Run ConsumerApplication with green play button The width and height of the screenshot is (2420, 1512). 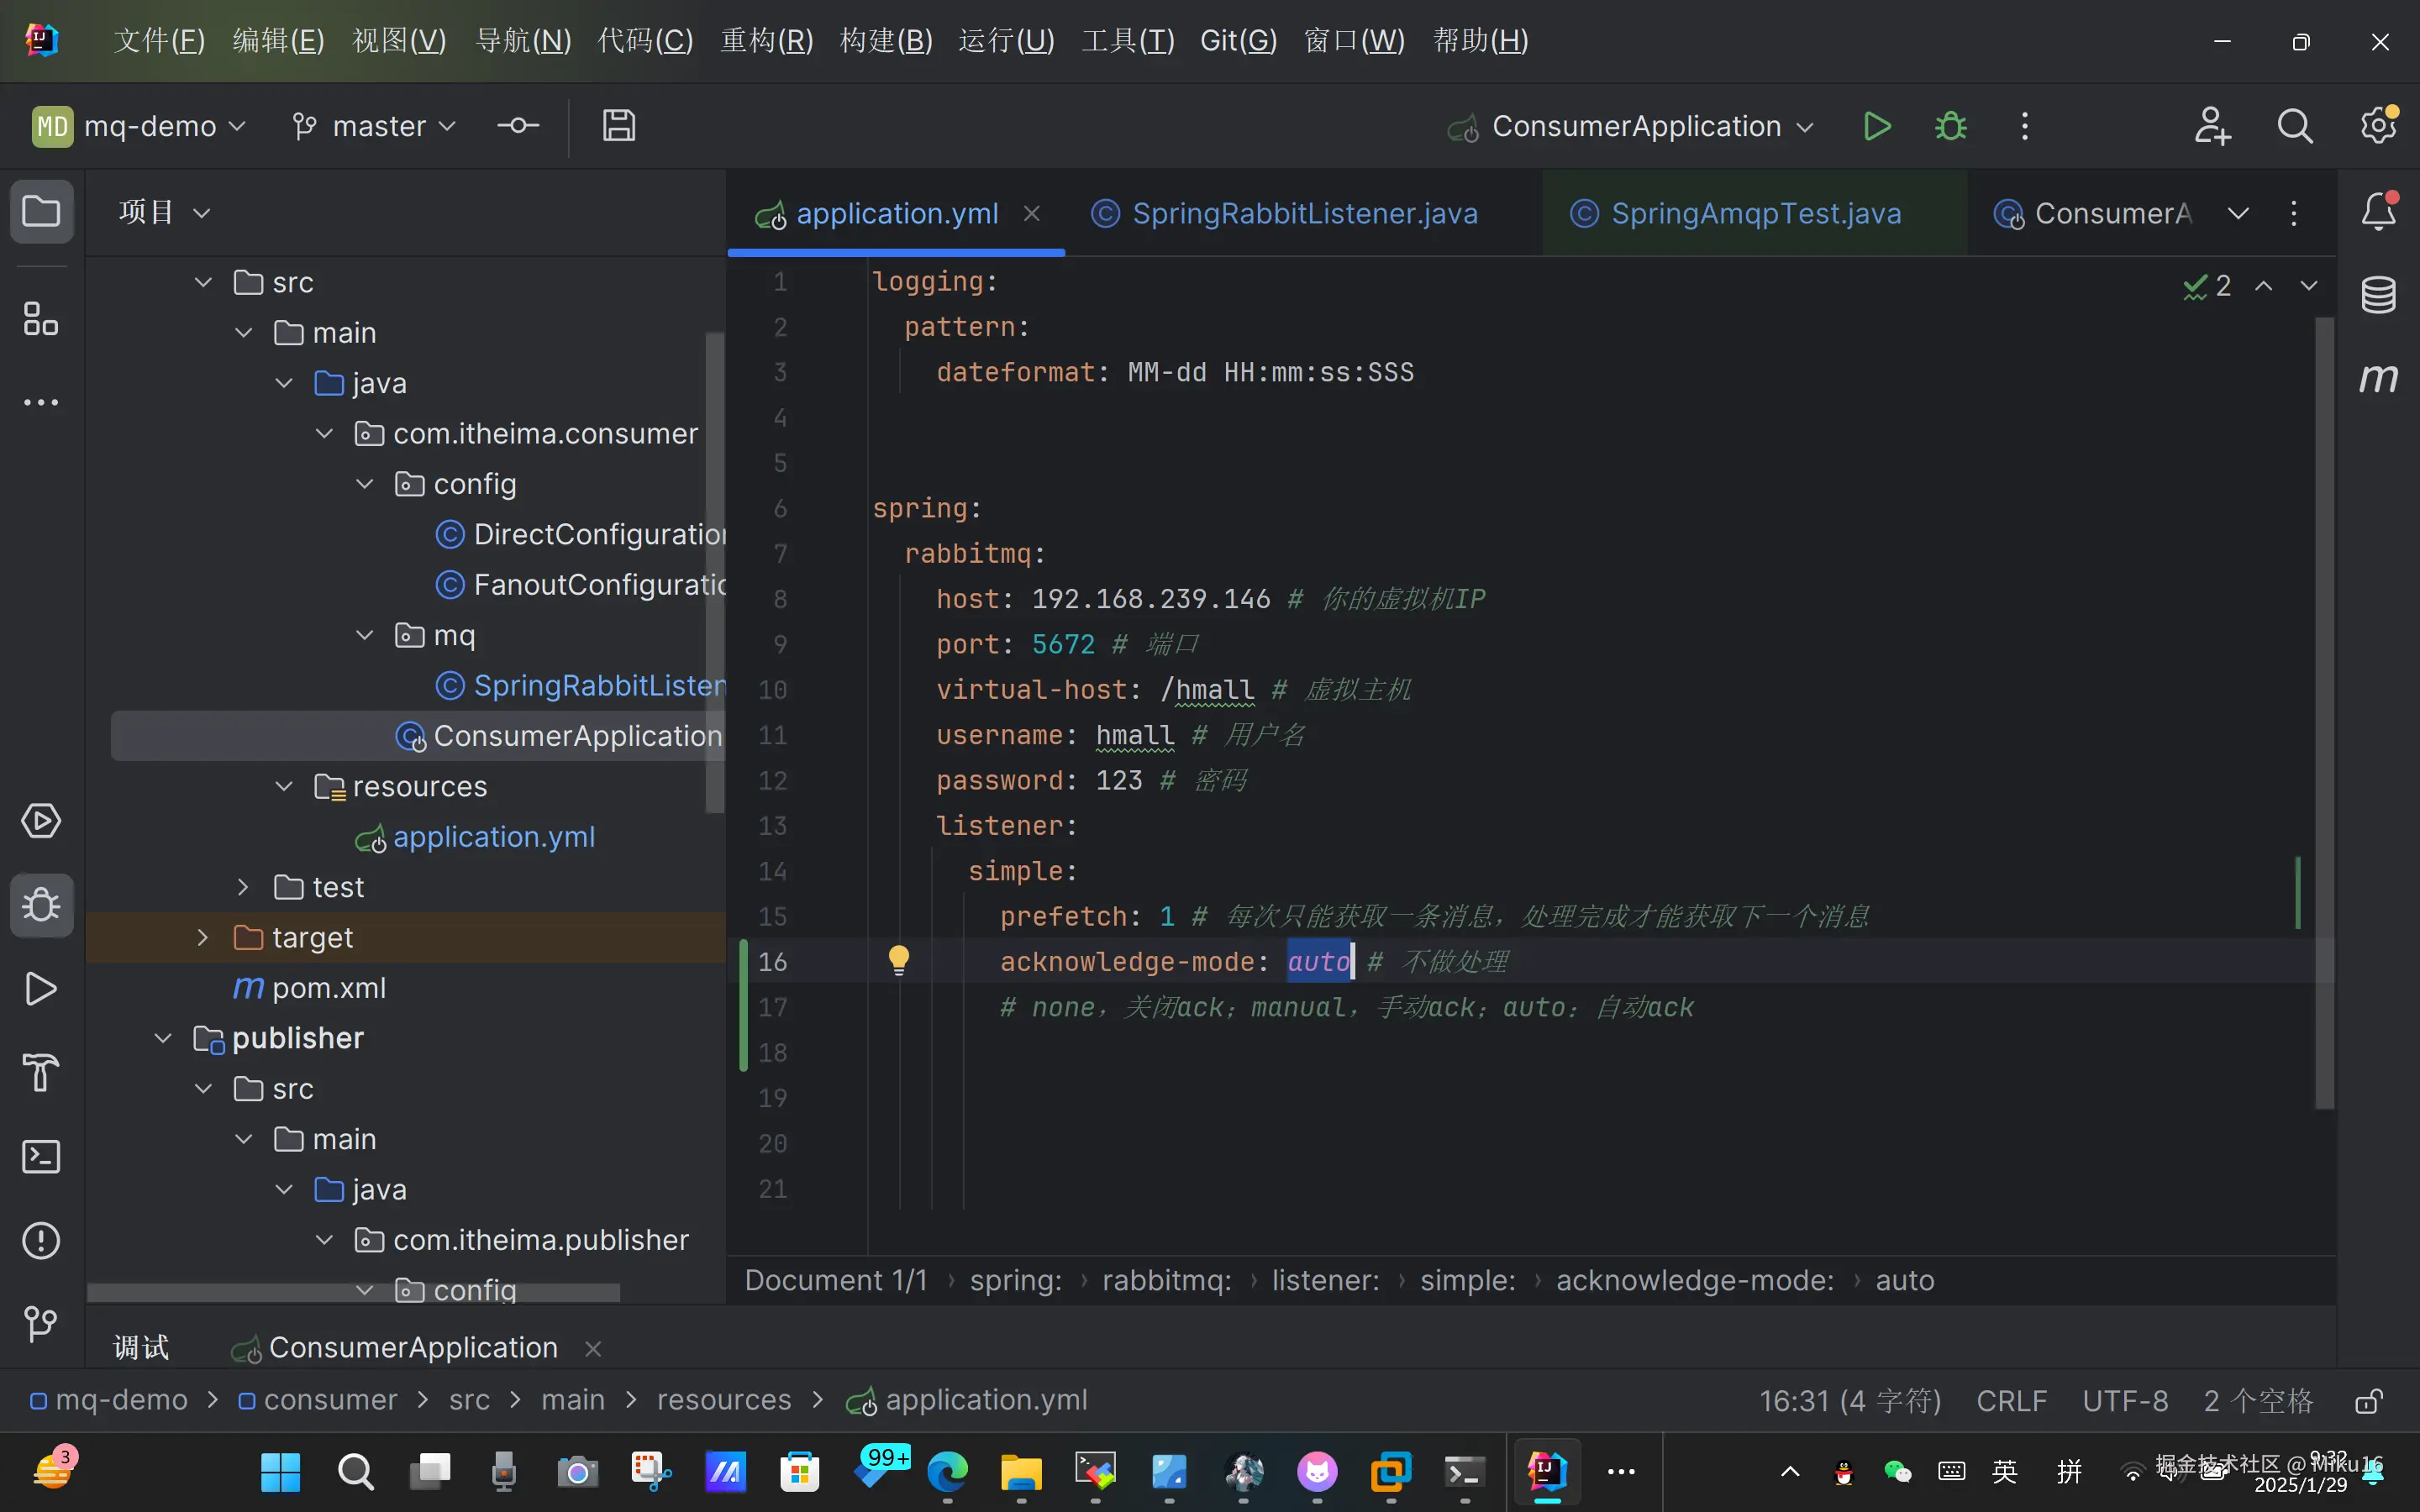[x=1877, y=127]
